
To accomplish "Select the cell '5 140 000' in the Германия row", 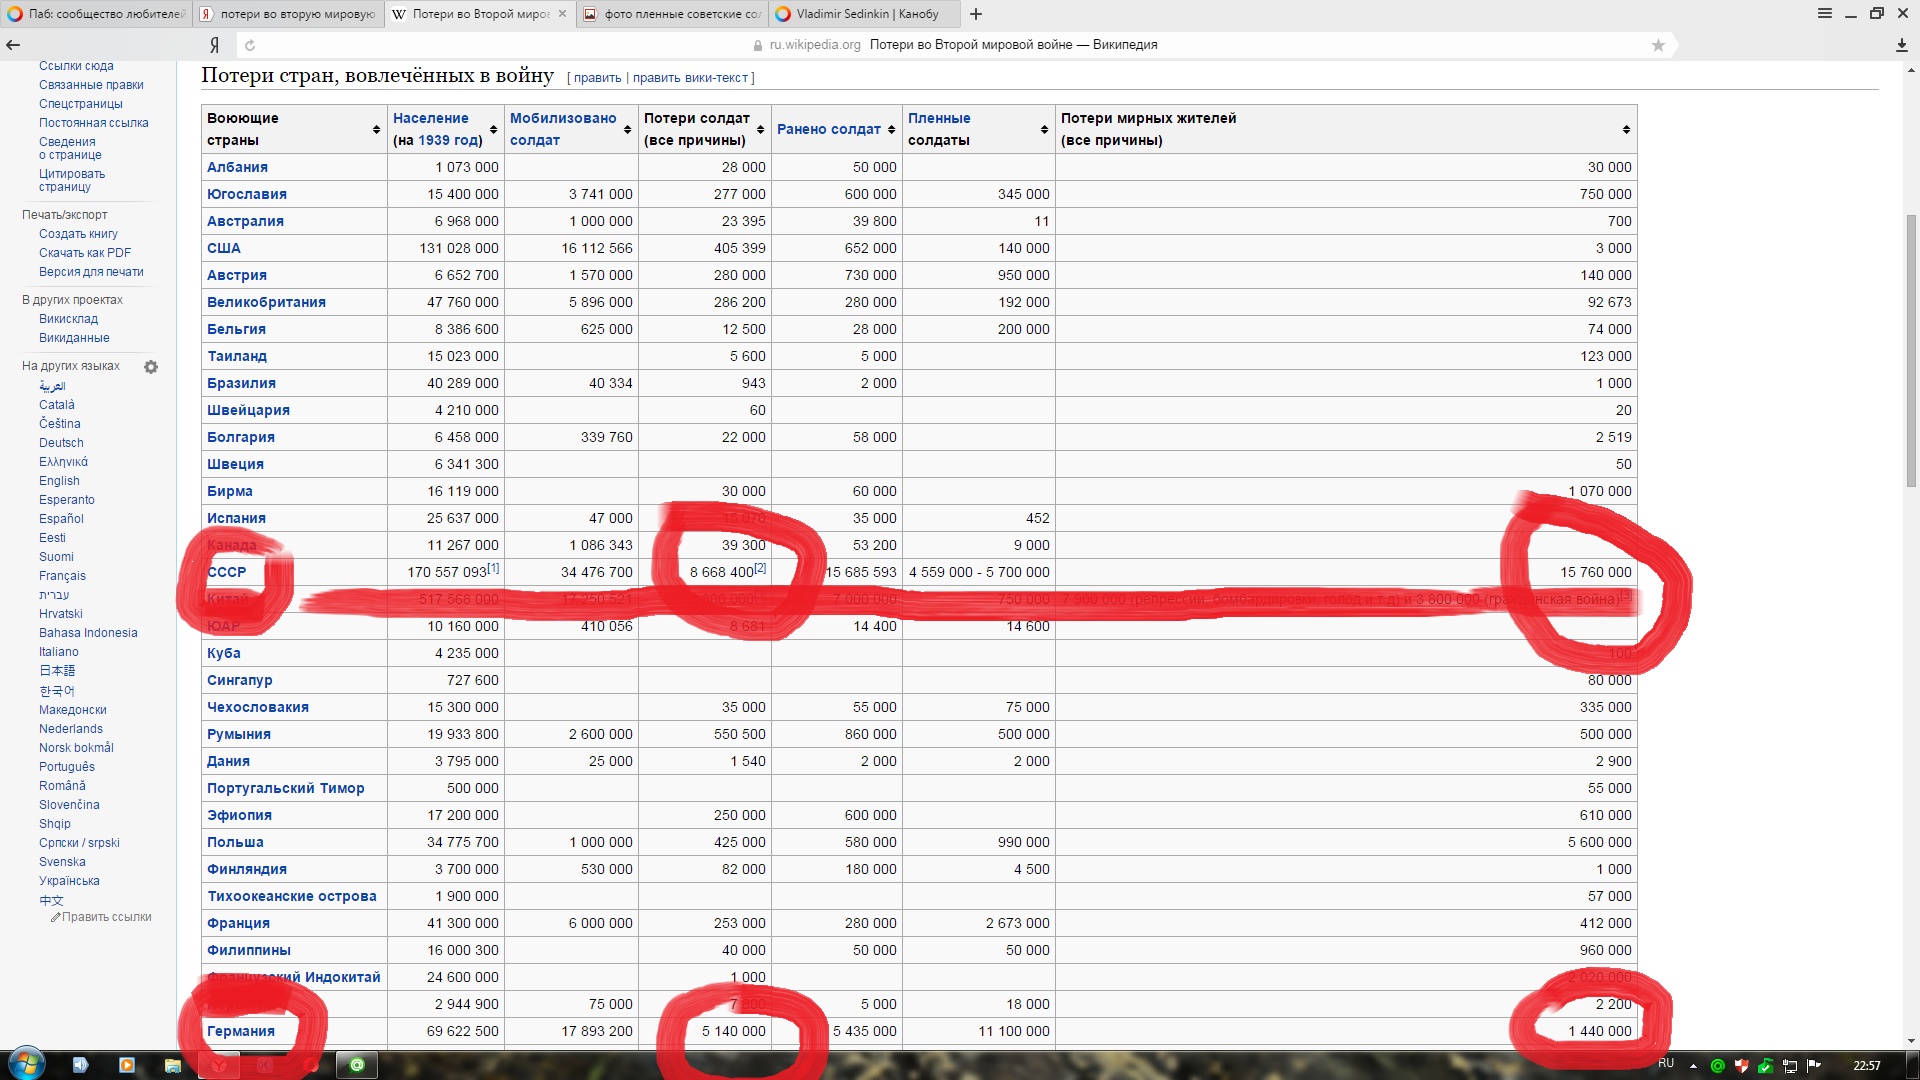I will [705, 1031].
